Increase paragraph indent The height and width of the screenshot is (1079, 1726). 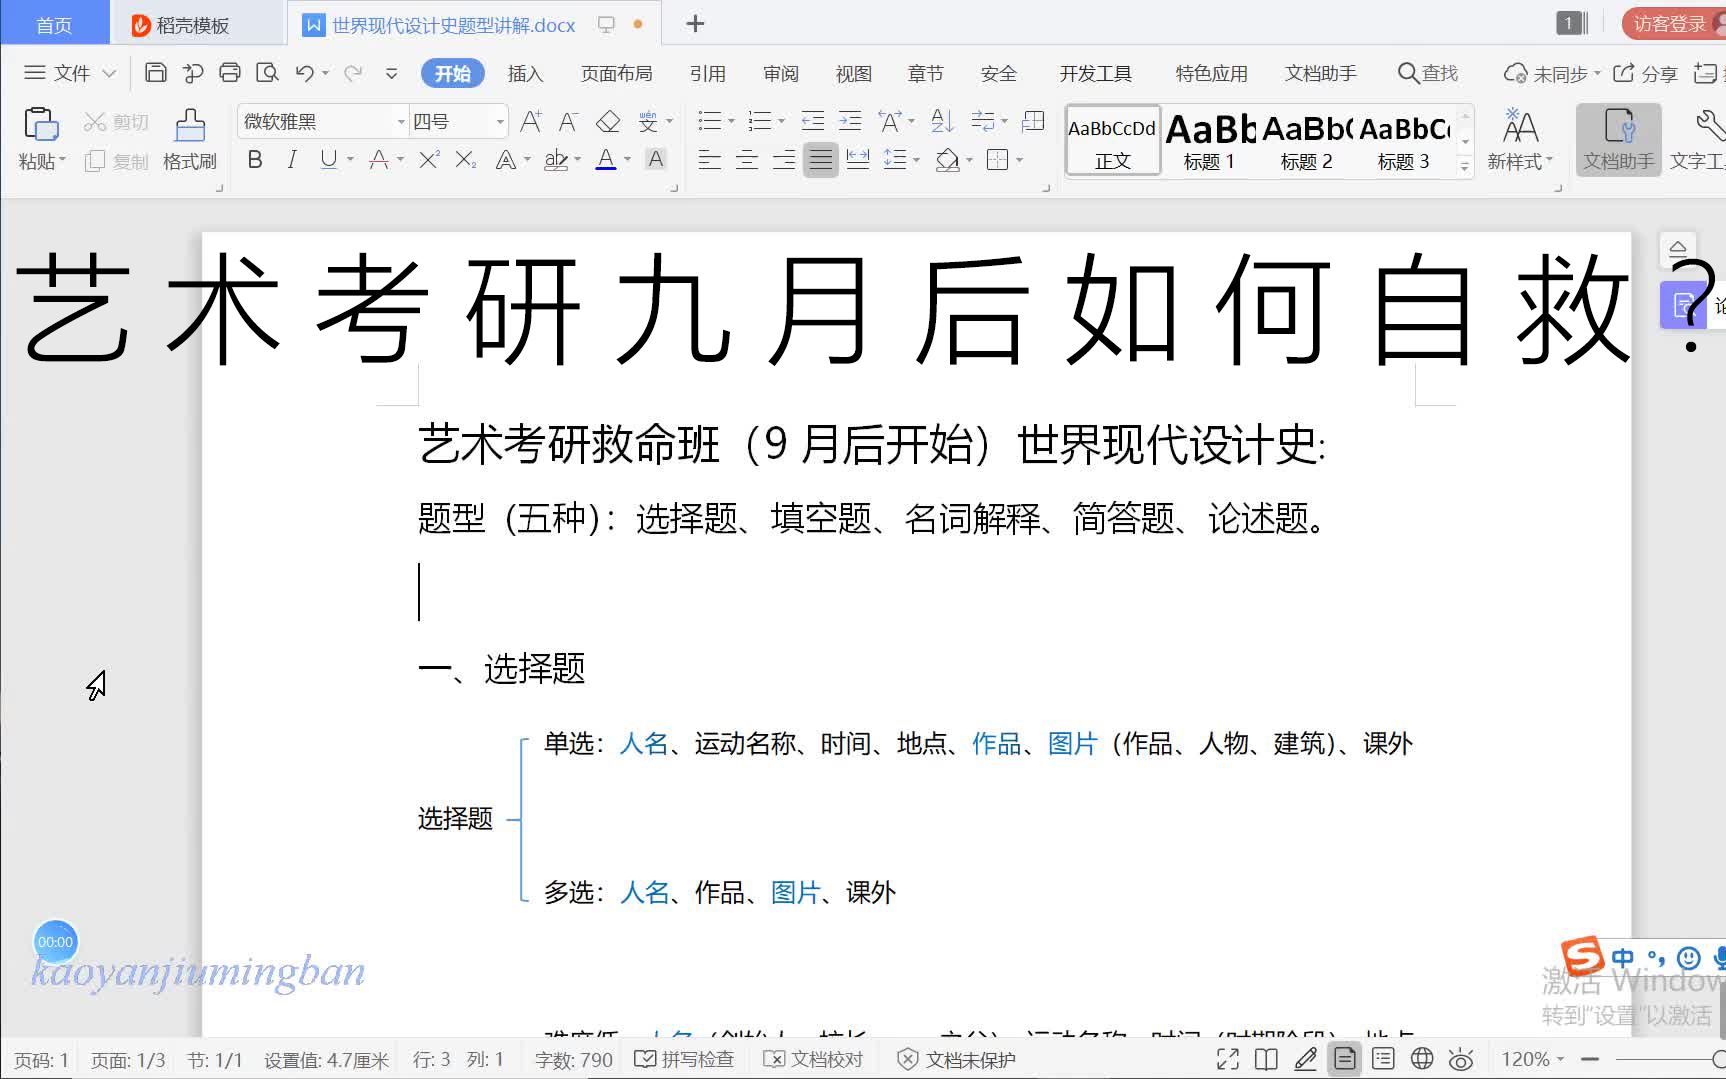850,122
